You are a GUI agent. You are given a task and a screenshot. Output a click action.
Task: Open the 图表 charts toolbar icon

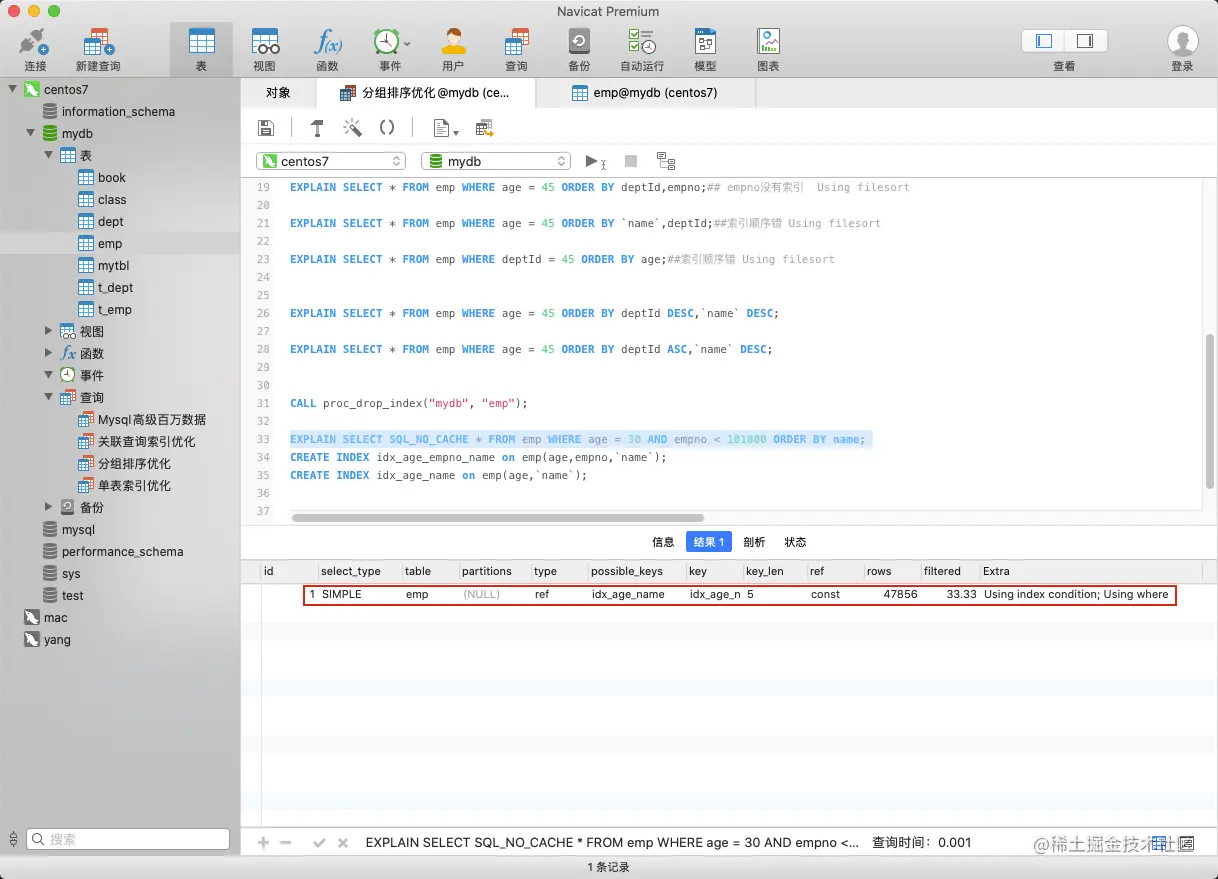pyautogui.click(x=768, y=41)
